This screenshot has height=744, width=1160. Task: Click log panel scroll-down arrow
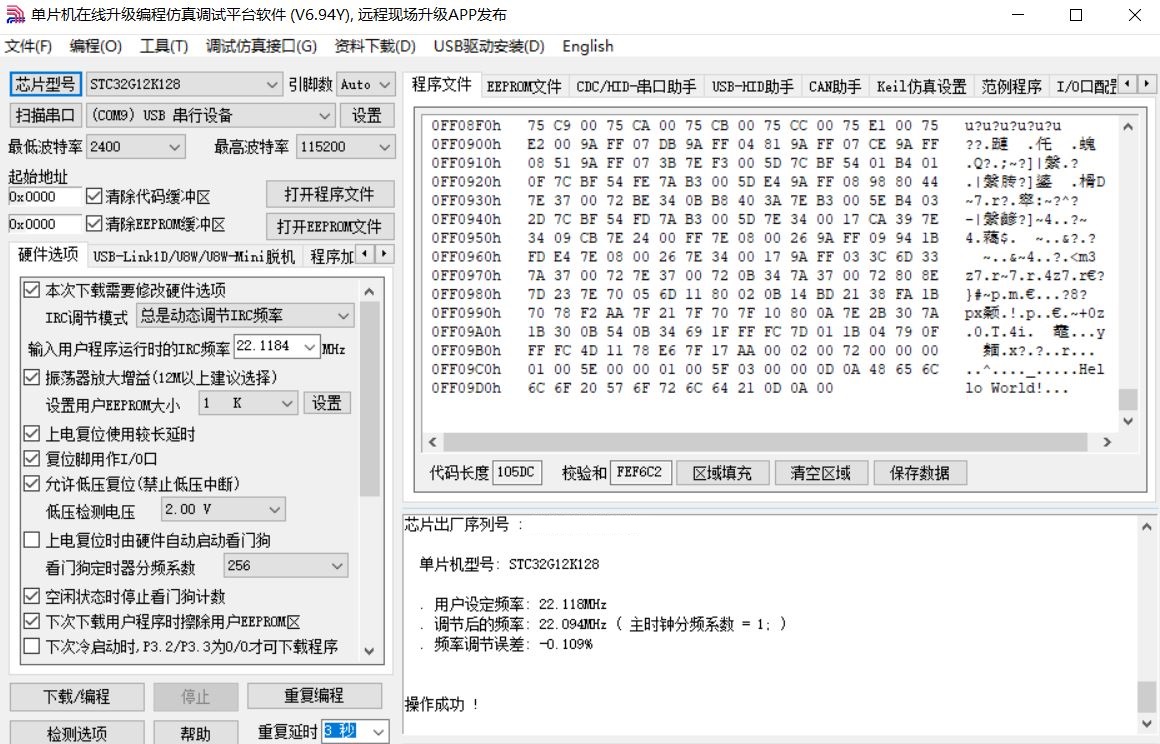pos(1146,723)
